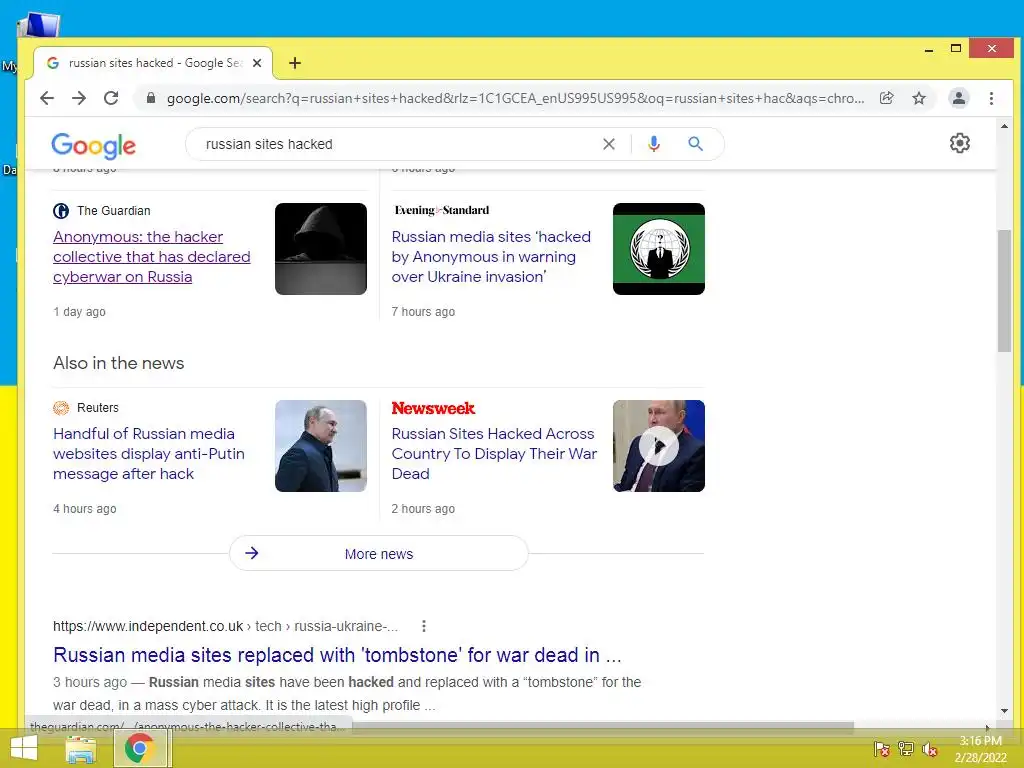The image size is (1024, 768).
Task: Close the russian sites hacked tab
Action: [x=257, y=63]
